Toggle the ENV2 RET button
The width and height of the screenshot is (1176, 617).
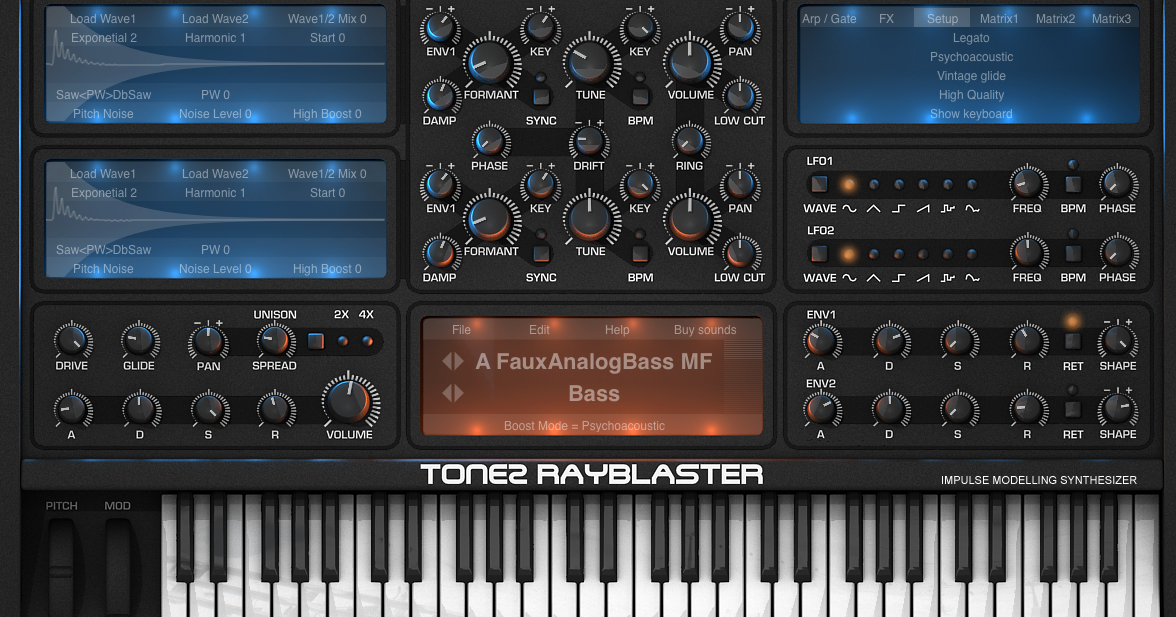[1073, 409]
